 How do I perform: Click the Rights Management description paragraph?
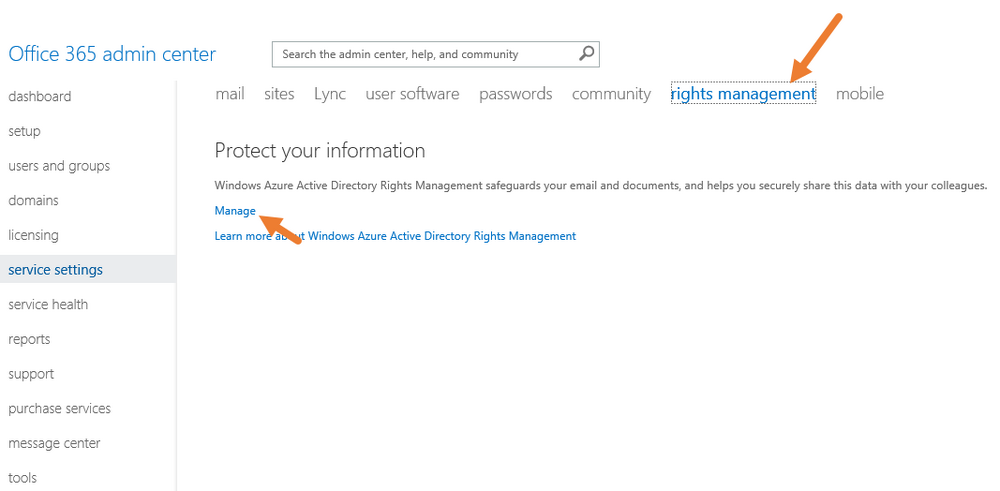click(x=601, y=186)
